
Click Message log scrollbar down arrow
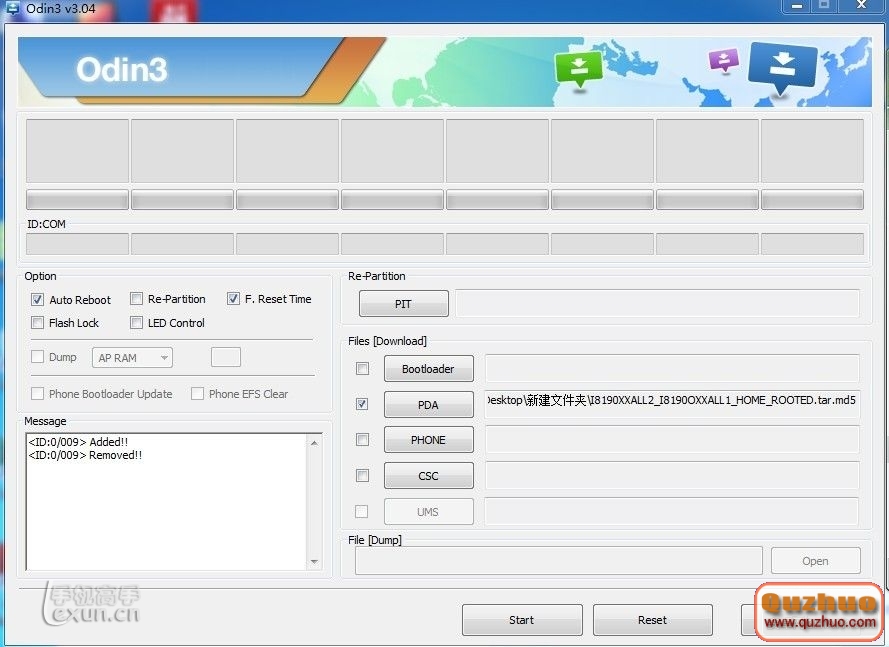point(314,562)
